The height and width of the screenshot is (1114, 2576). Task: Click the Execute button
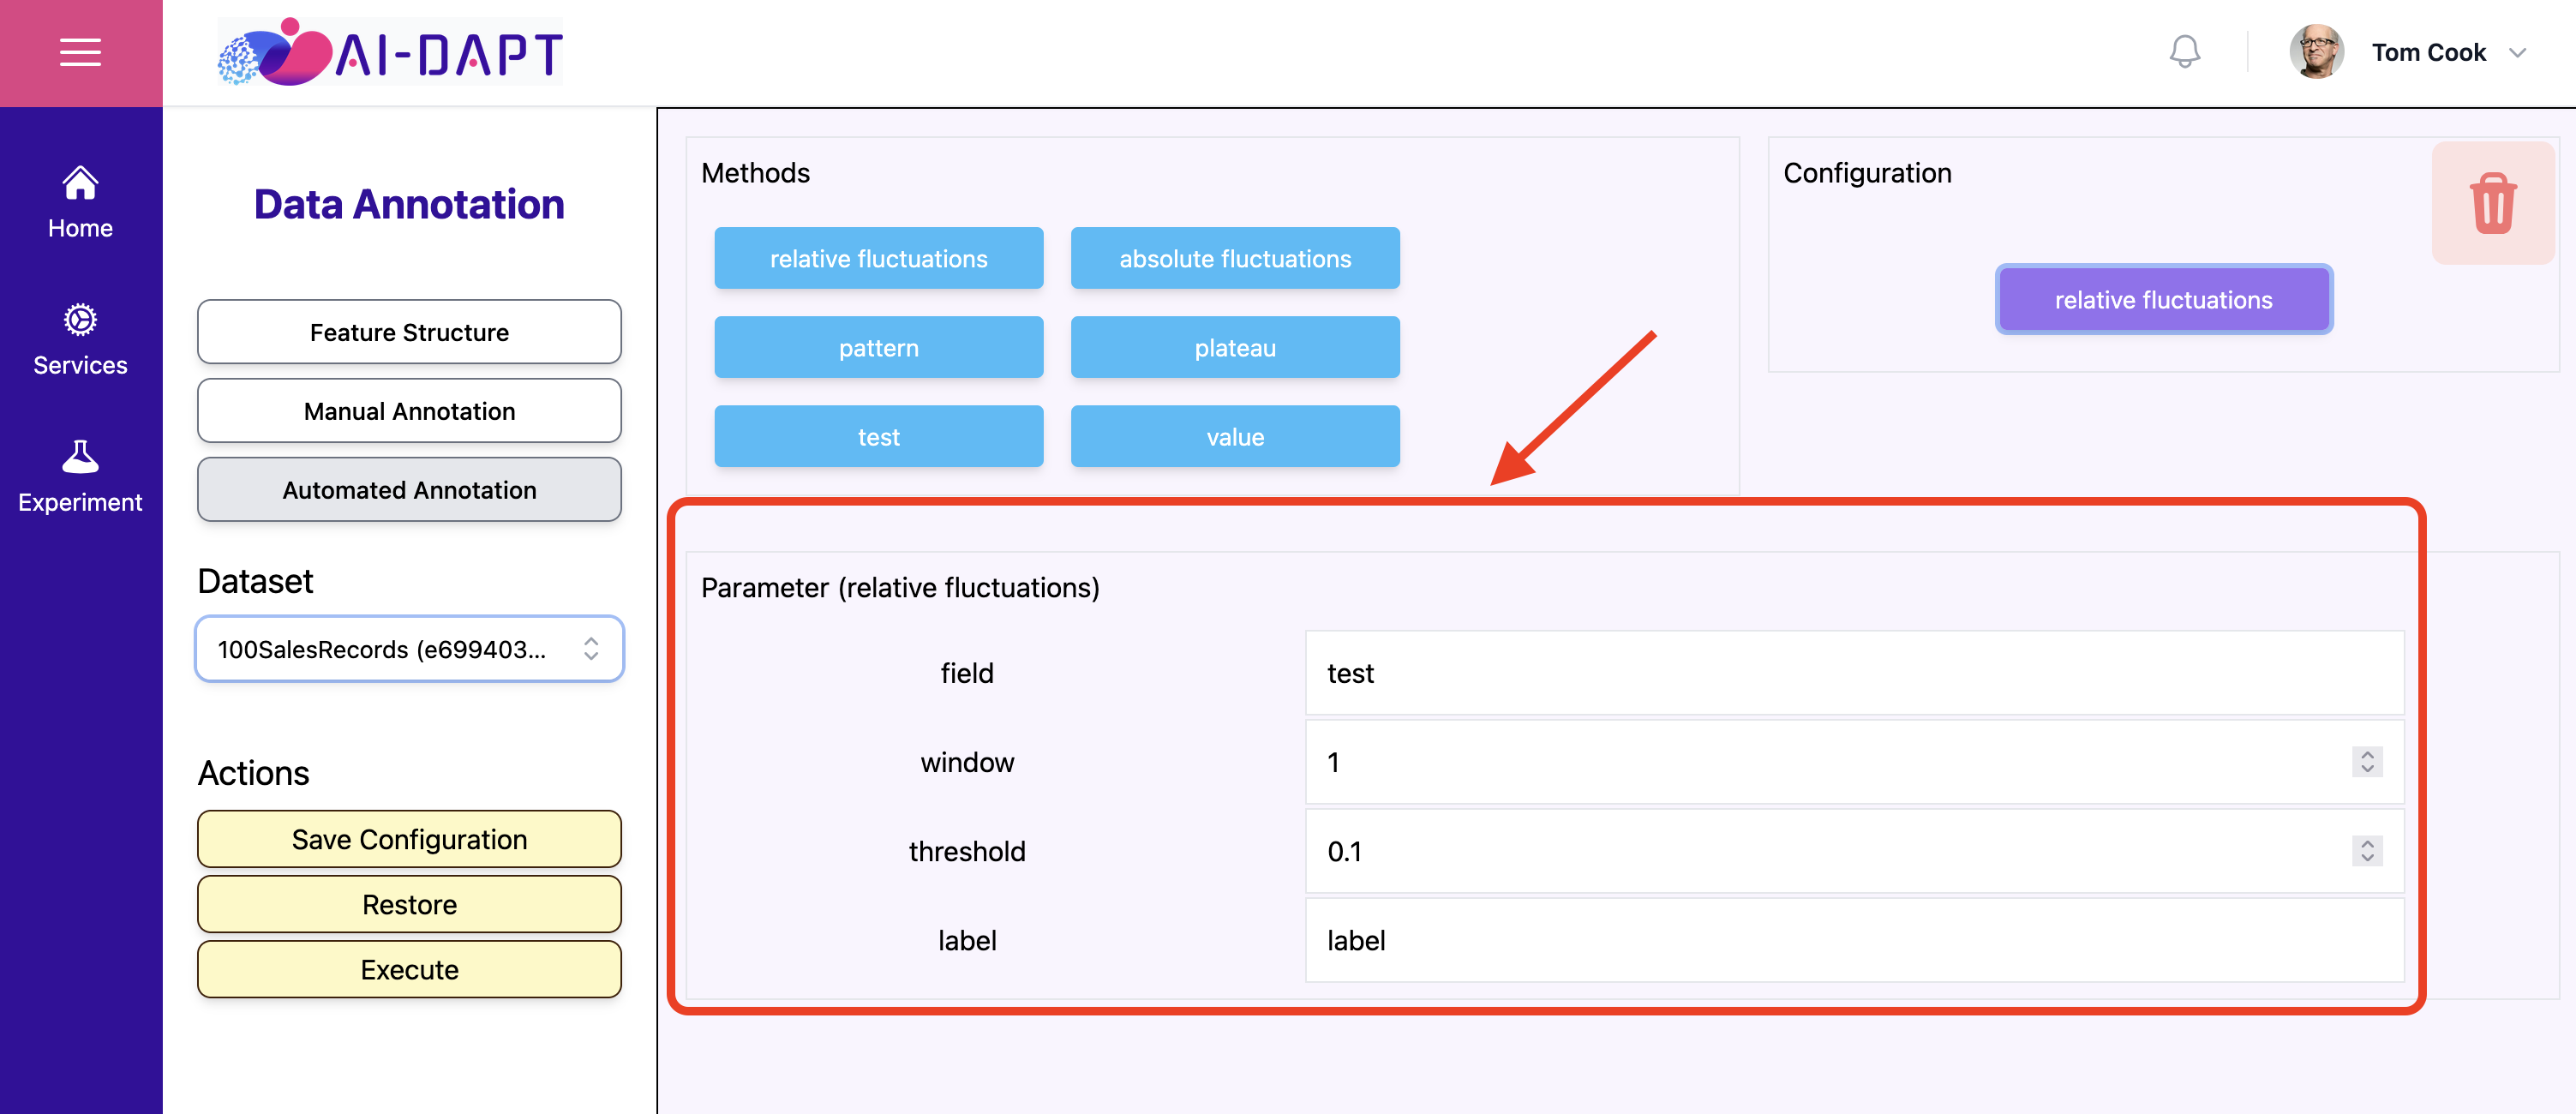click(x=409, y=969)
